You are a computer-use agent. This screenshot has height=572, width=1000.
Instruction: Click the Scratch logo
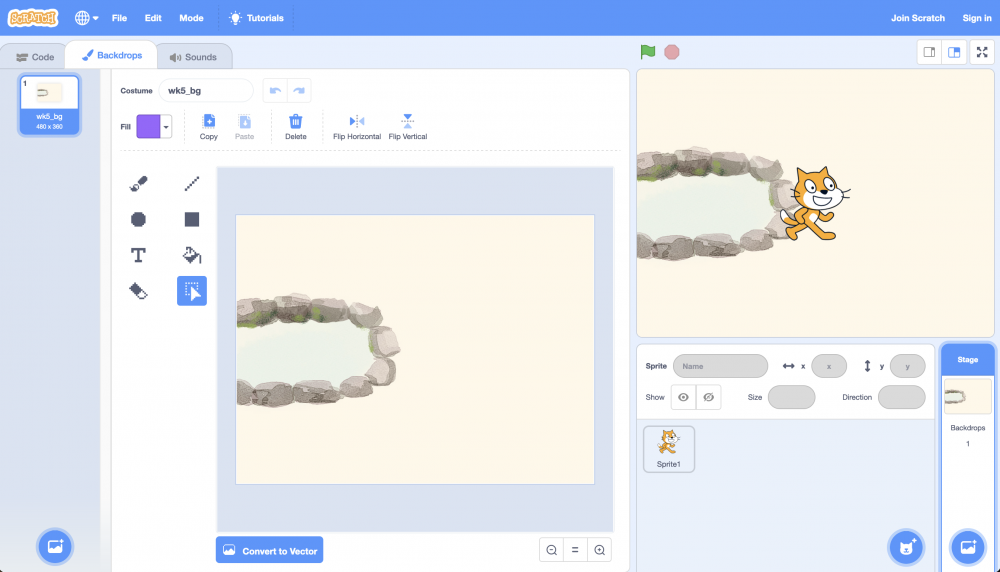(33, 18)
